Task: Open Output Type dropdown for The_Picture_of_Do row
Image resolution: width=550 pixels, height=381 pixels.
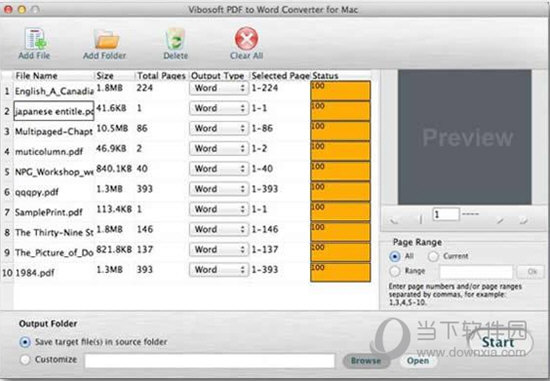Action: 219,249
